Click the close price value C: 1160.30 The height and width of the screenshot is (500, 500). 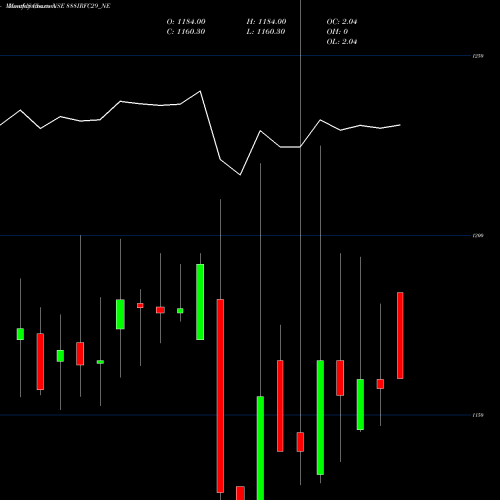tap(186, 32)
